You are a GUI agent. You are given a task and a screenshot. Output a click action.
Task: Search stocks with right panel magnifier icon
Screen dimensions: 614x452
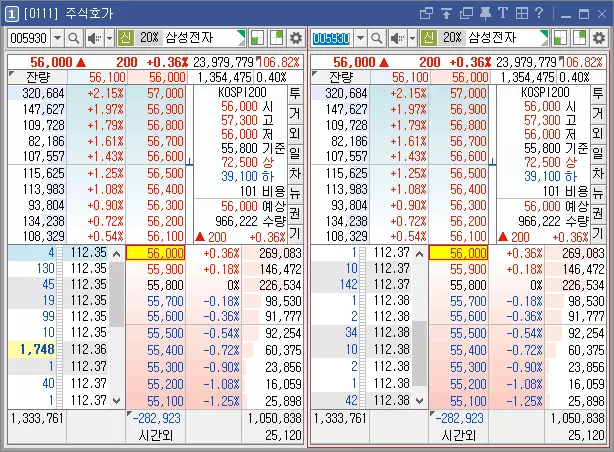point(376,38)
